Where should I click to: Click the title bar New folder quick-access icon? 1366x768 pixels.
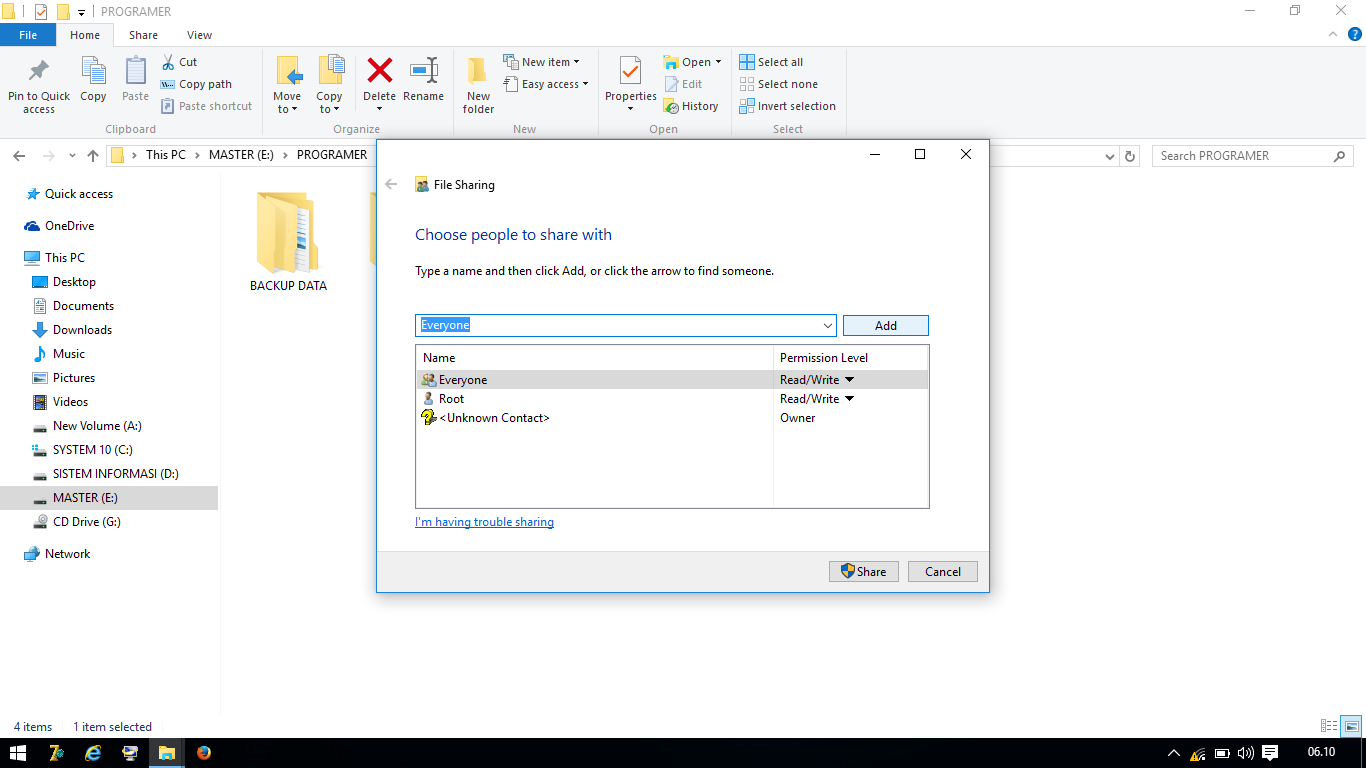coord(63,12)
